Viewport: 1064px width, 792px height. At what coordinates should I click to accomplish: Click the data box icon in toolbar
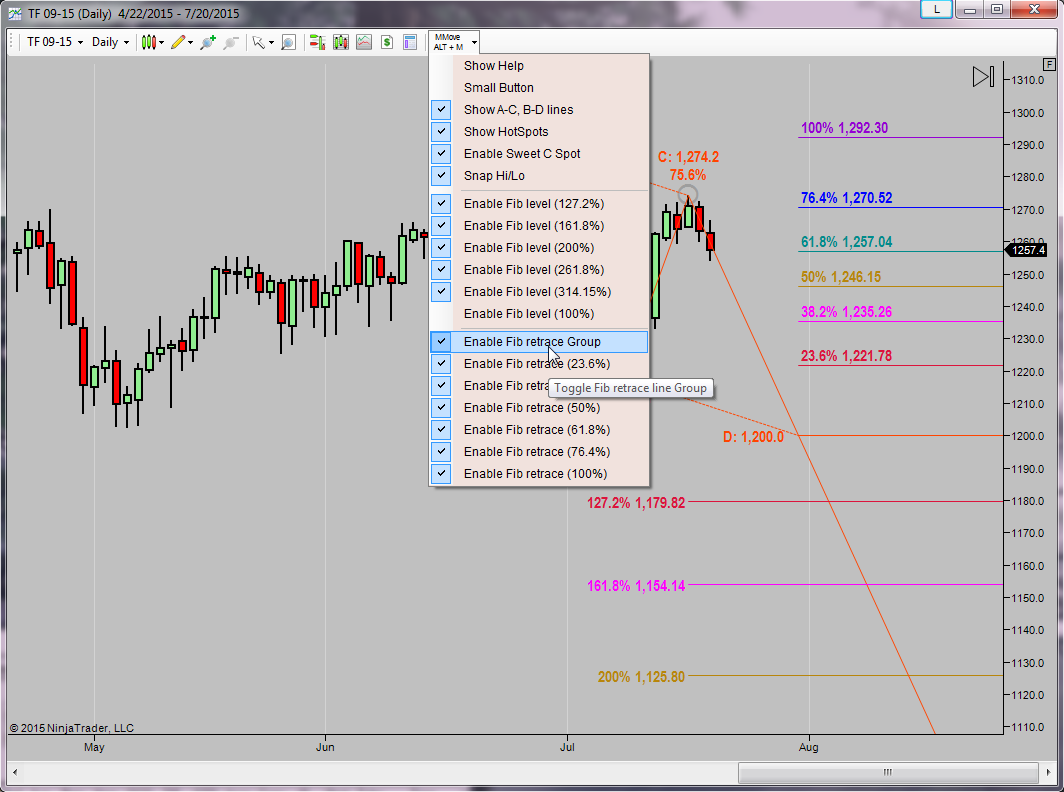click(341, 42)
